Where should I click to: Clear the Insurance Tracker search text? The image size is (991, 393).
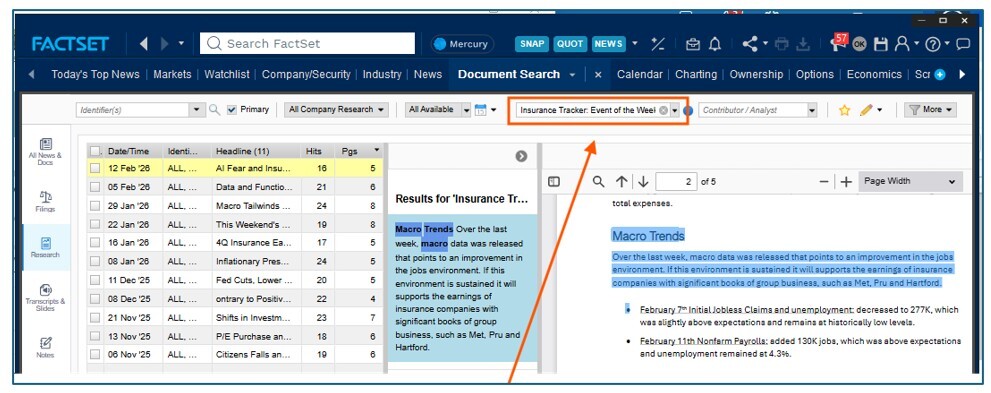[x=663, y=110]
